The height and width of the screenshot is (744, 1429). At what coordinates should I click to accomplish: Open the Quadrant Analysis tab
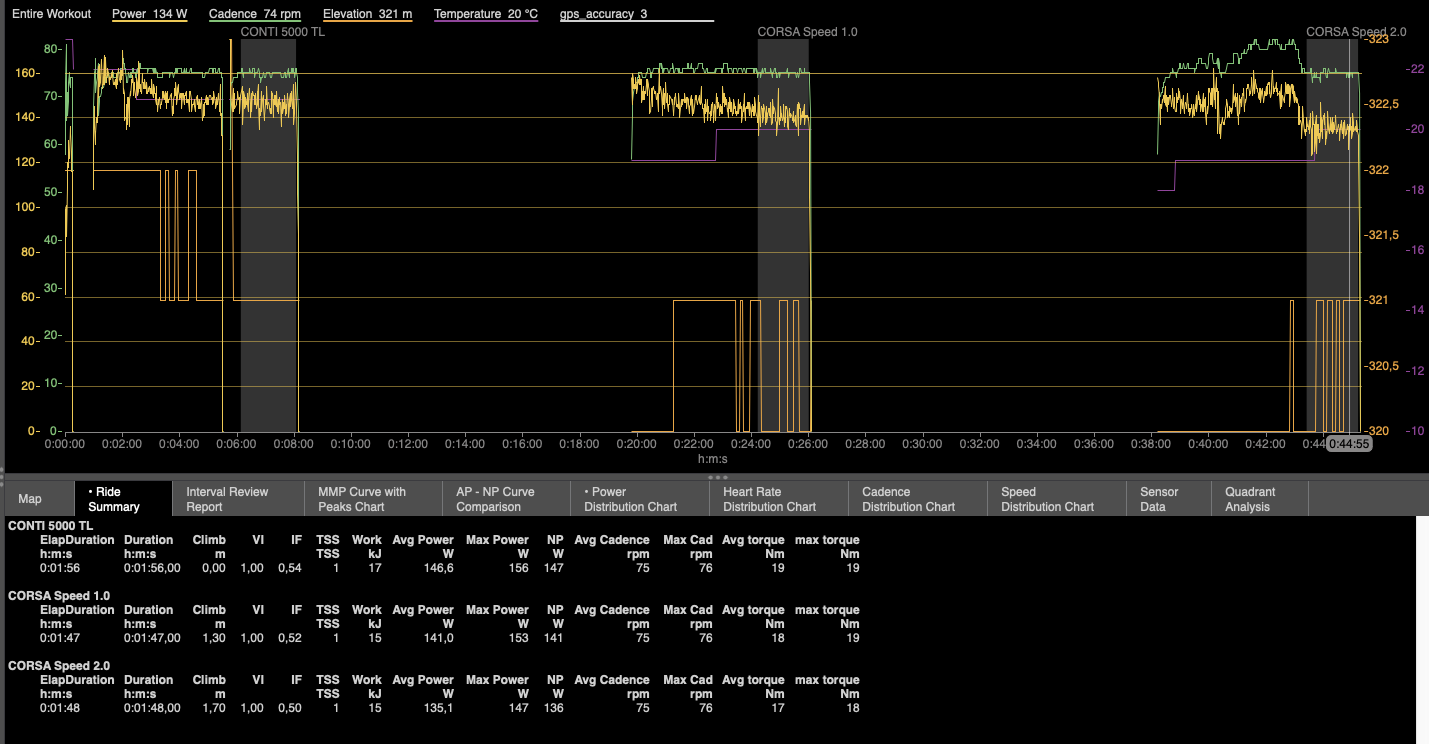pyautogui.click(x=1251, y=499)
